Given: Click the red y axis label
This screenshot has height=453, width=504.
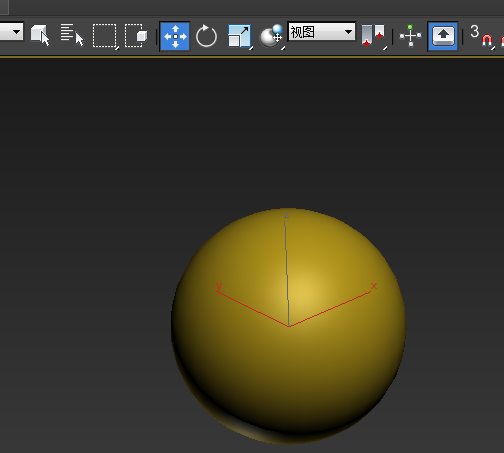Looking at the screenshot, I should click(219, 287).
